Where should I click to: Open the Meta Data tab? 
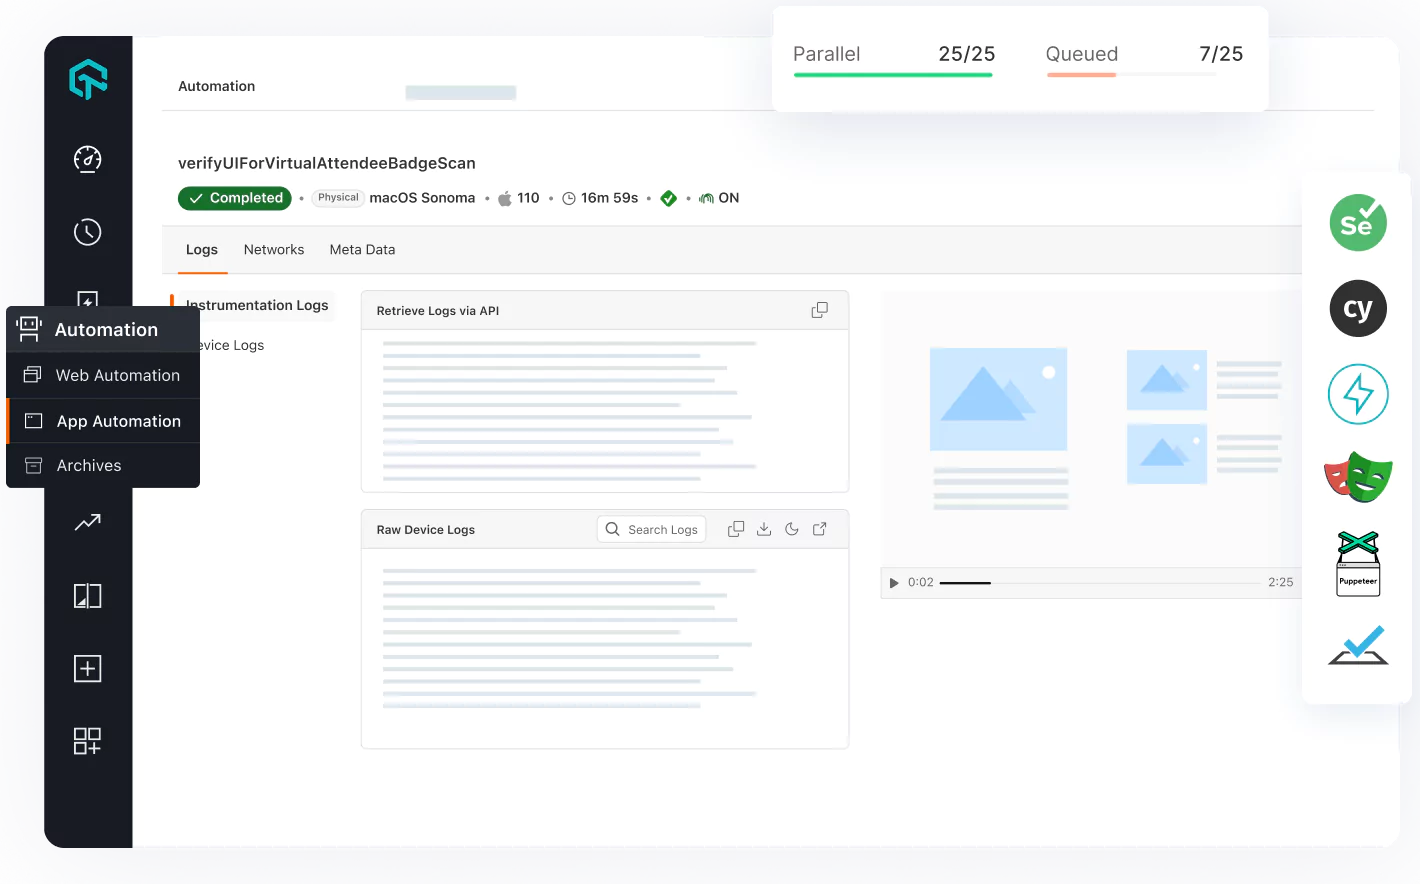pyautogui.click(x=362, y=249)
